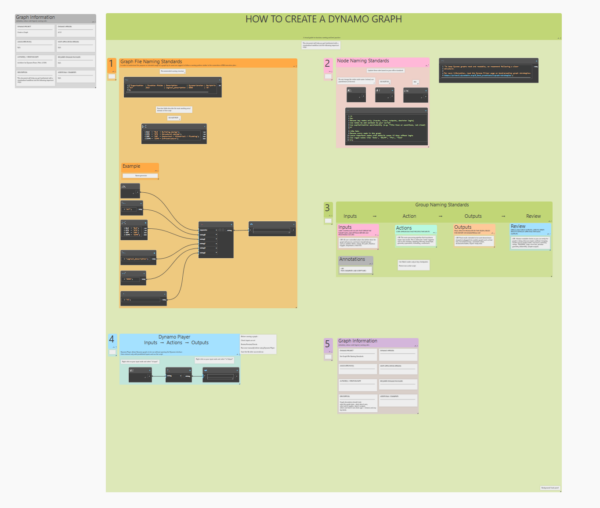Screen dimensions: 600x508
Task: Click the six-input concatenation node in Example
Action: 216,240
